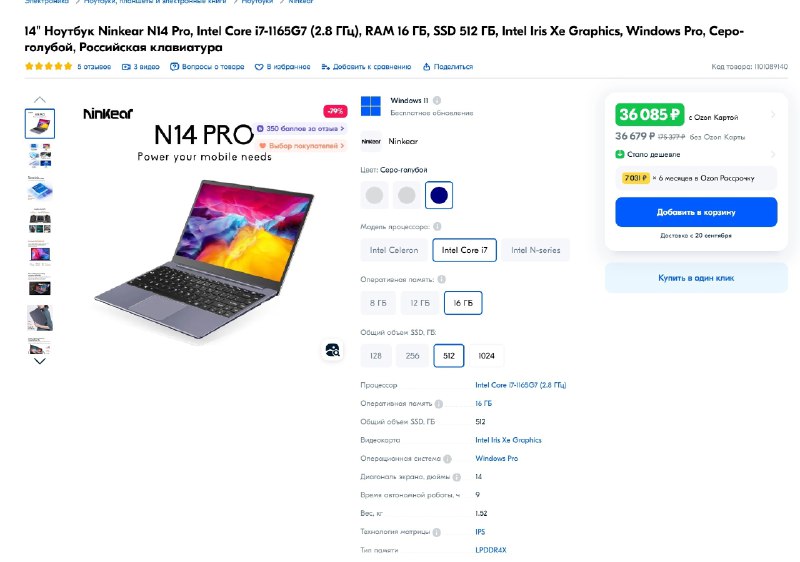Add the laptop to the cart
Viewport: 800px width, 562px height.
(696, 212)
